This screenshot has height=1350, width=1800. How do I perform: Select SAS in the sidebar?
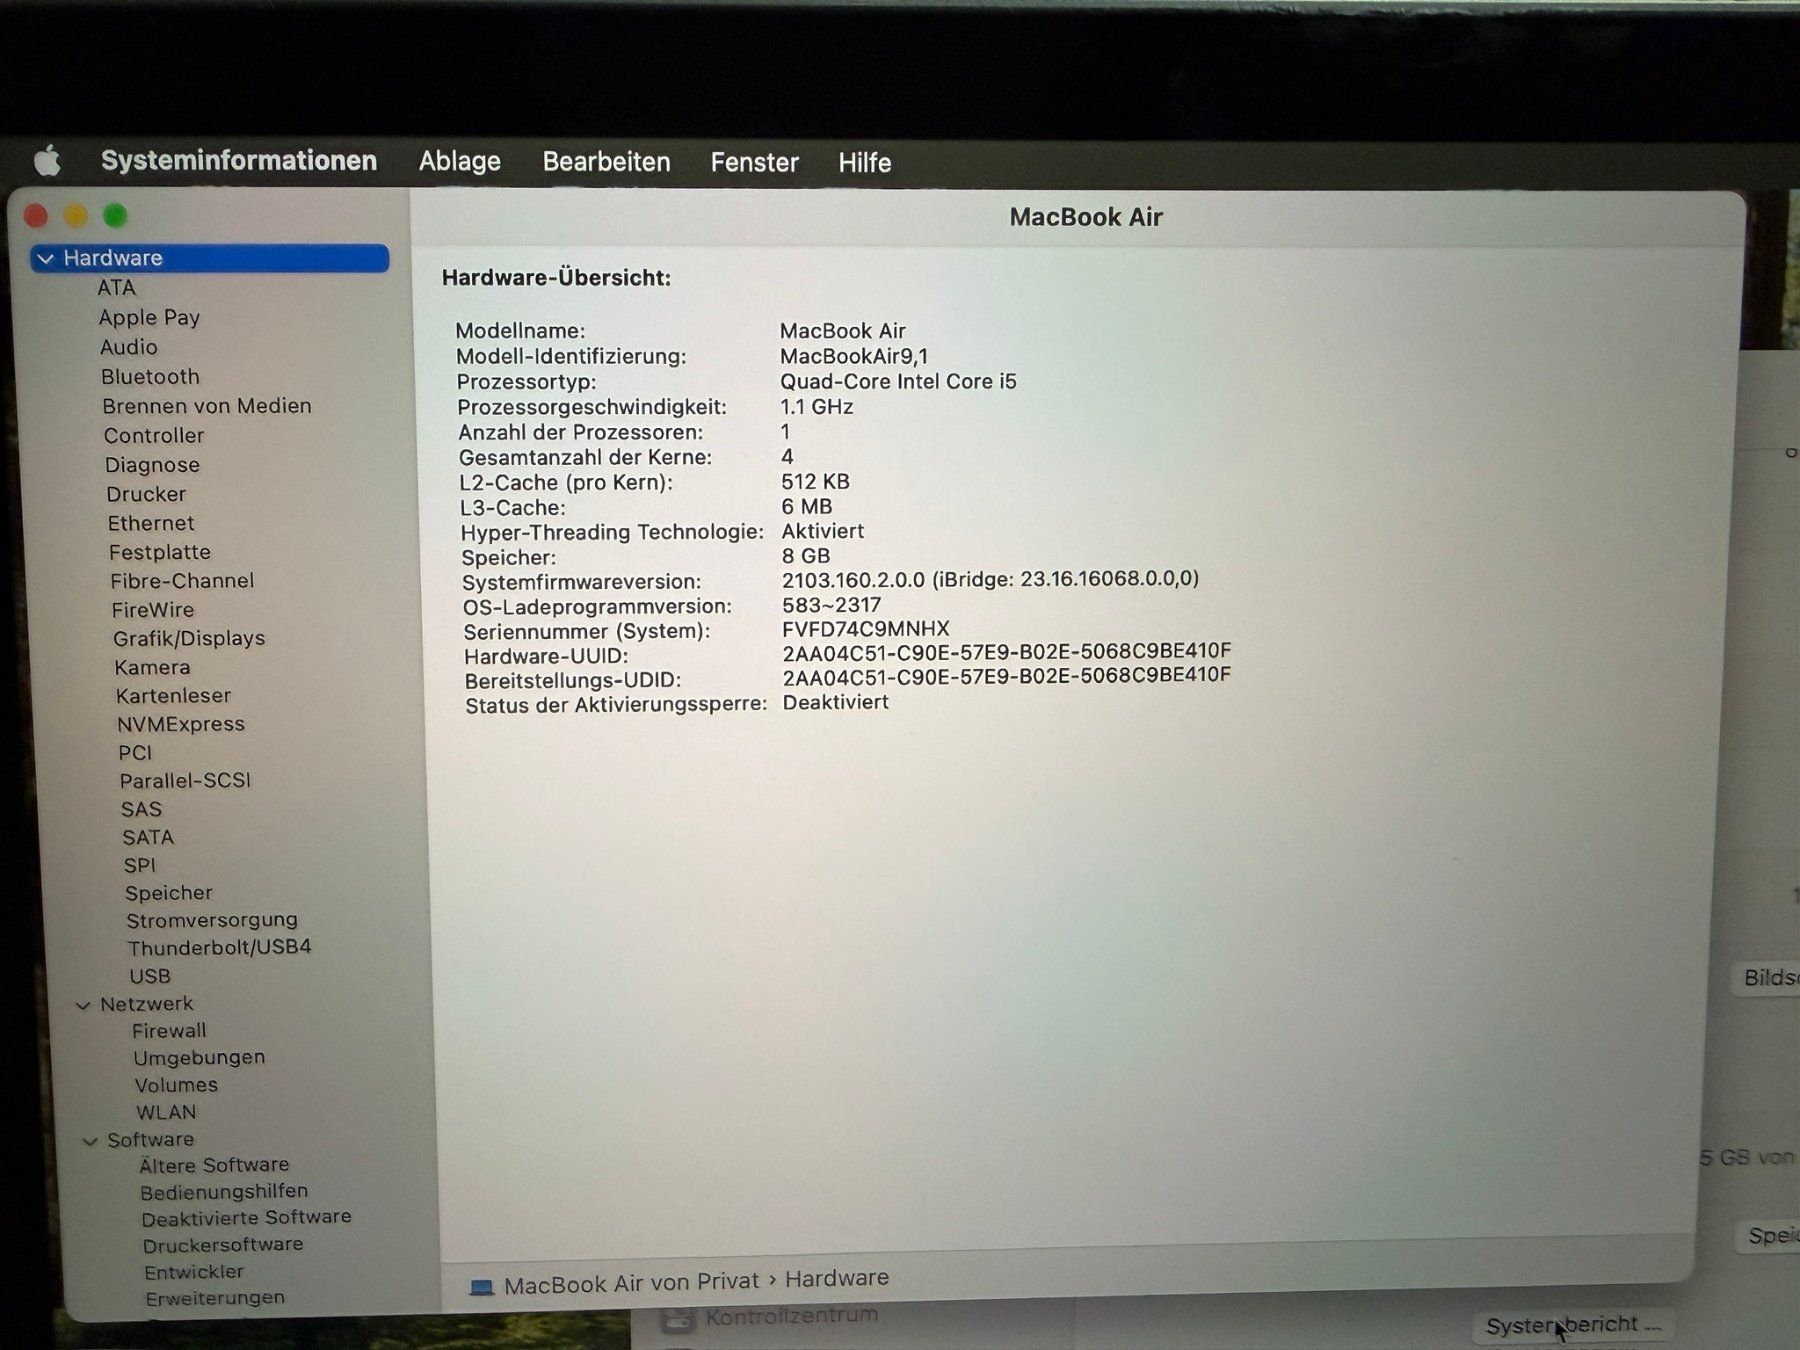click(141, 809)
